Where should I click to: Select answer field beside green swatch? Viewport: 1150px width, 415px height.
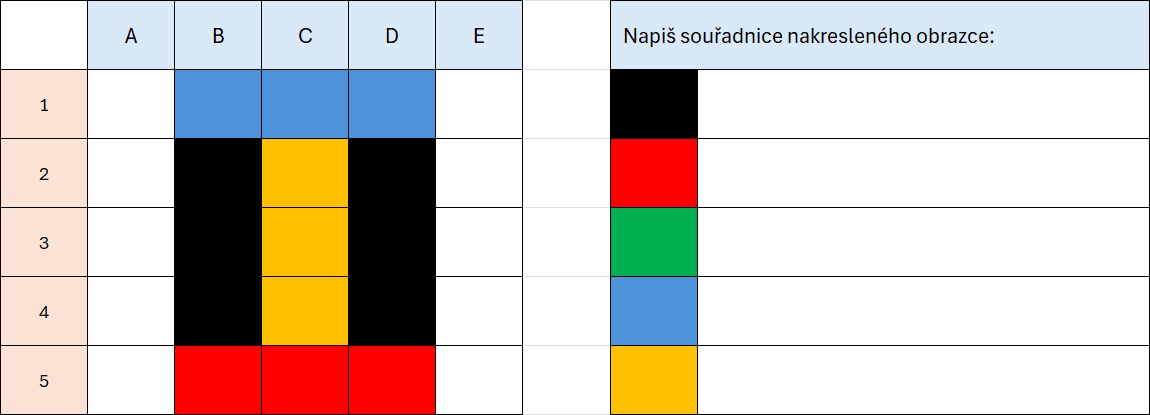[922, 242]
